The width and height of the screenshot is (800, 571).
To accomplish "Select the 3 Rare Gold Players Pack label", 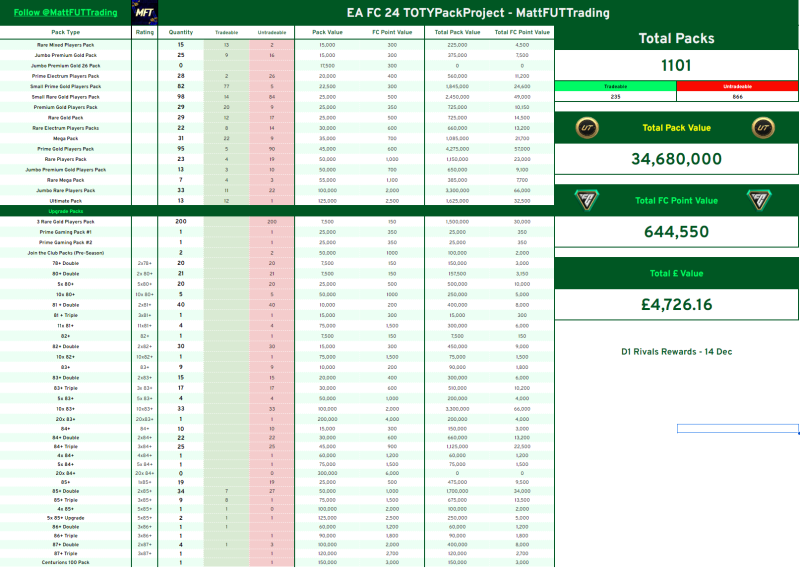I will click(x=66, y=222).
